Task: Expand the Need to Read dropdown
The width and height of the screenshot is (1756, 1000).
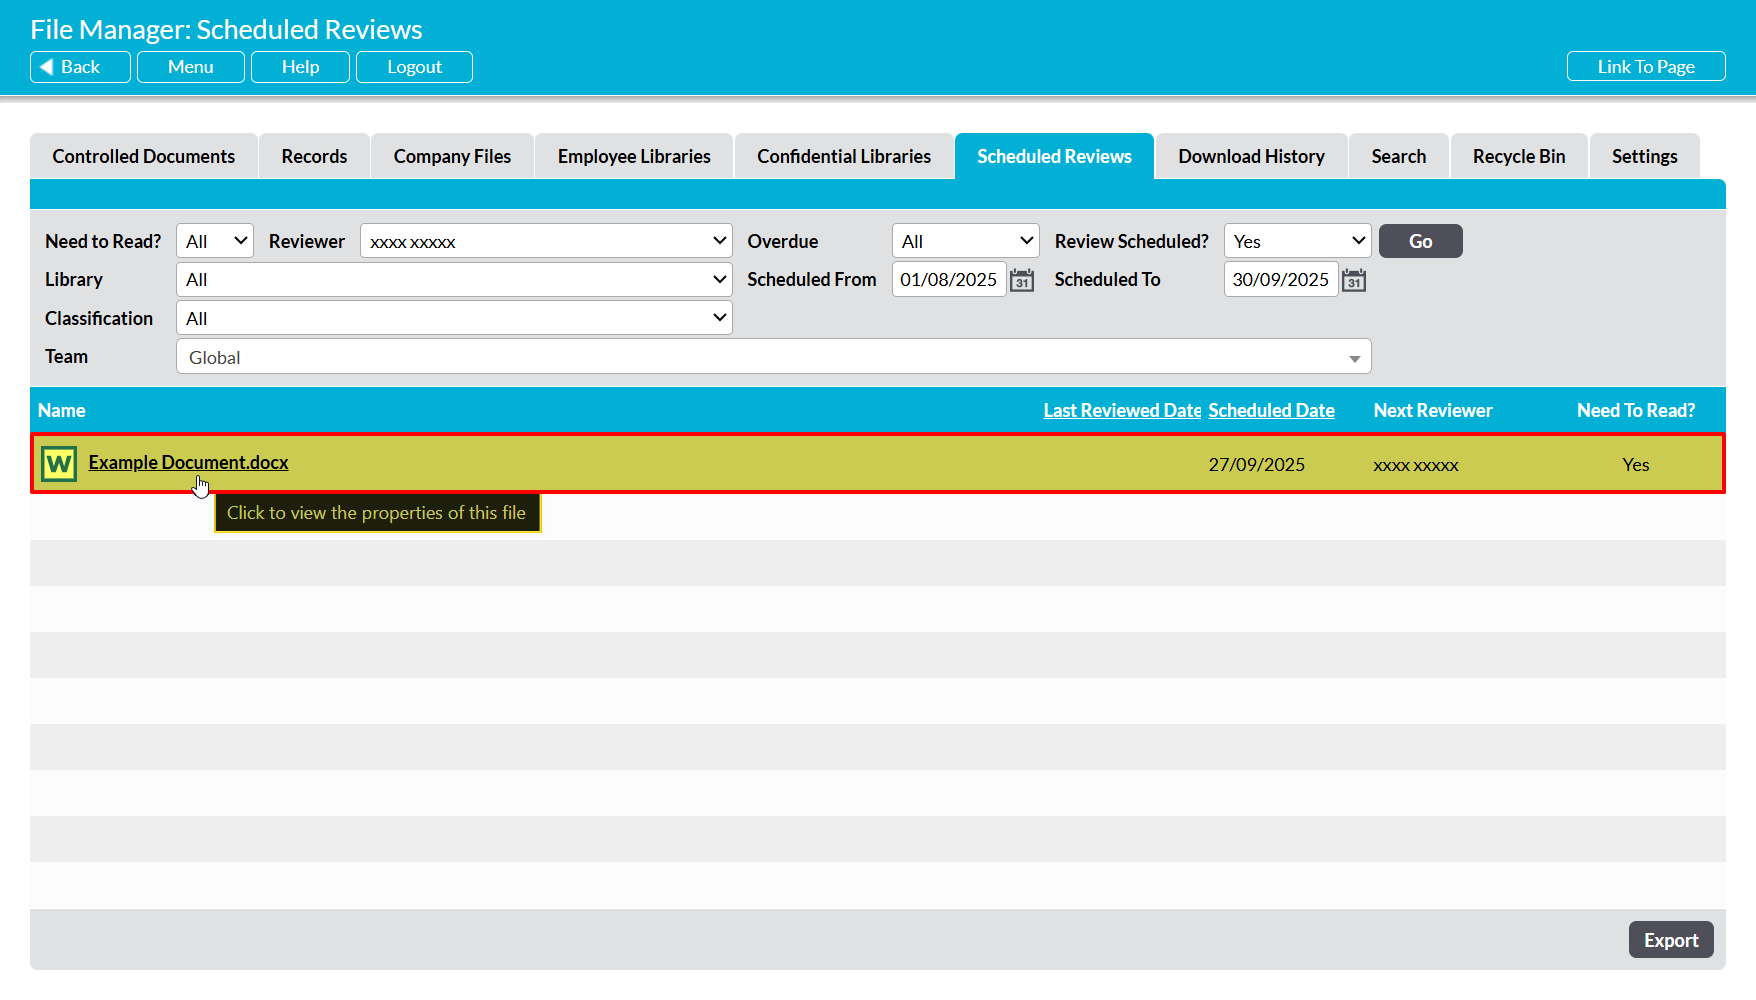Action: coord(215,241)
